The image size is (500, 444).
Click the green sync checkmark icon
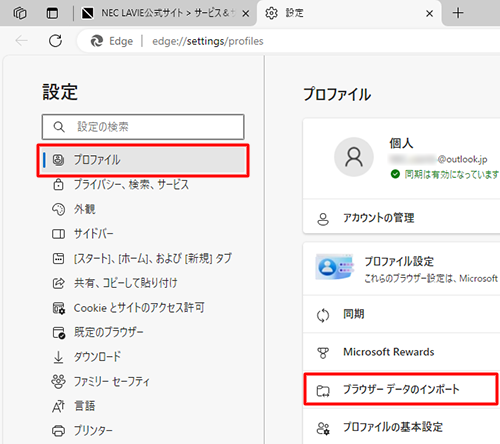tap(395, 174)
